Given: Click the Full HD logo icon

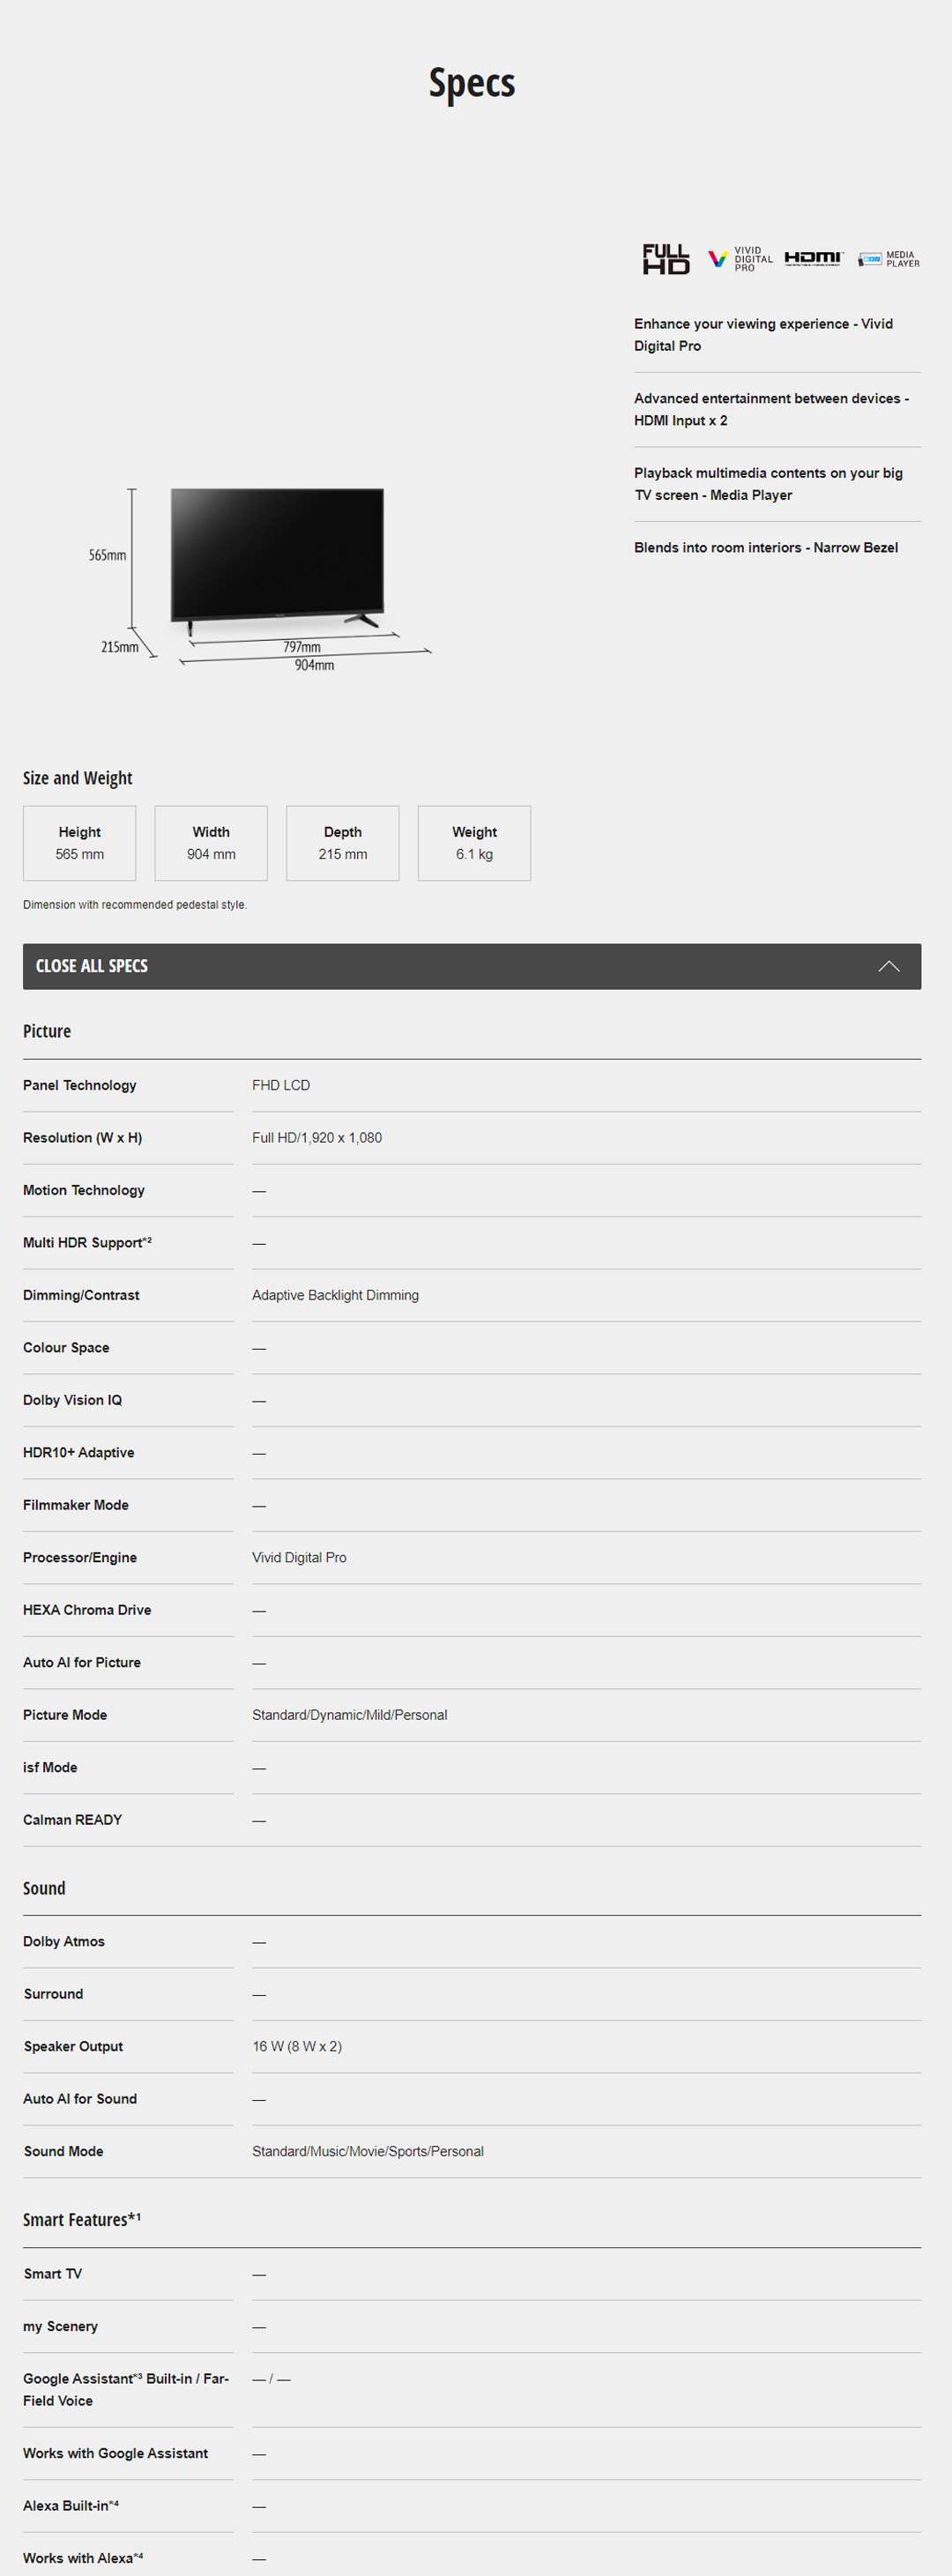Looking at the screenshot, I should (666, 259).
